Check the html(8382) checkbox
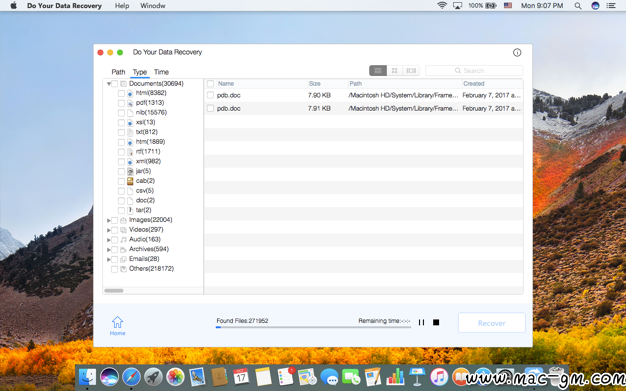This screenshot has width=626, height=391. (121, 93)
